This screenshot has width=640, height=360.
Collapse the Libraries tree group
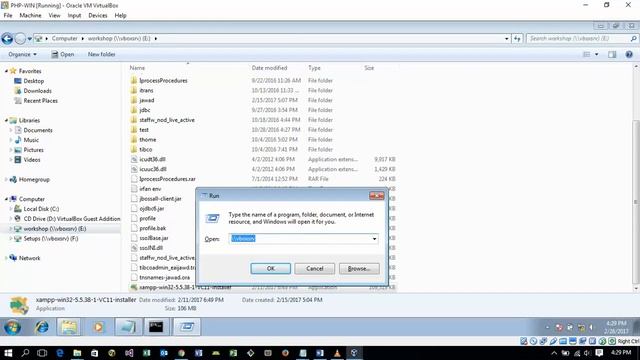tap(6, 120)
